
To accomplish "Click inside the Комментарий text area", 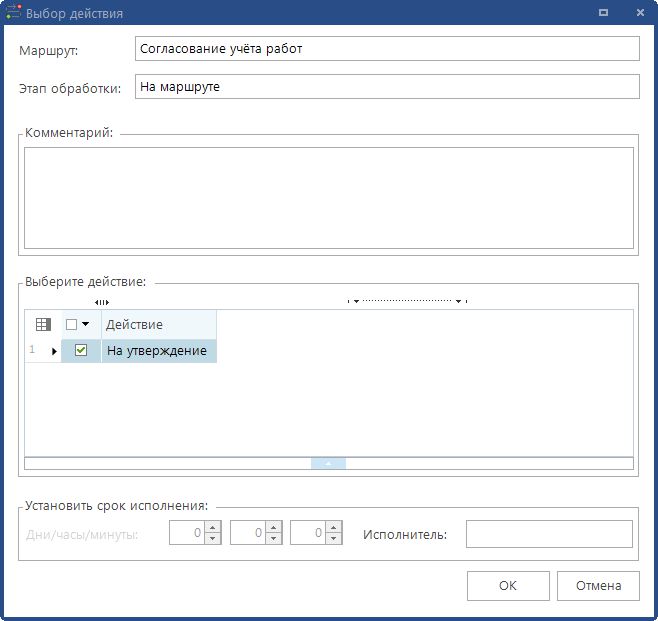I will 329,197.
